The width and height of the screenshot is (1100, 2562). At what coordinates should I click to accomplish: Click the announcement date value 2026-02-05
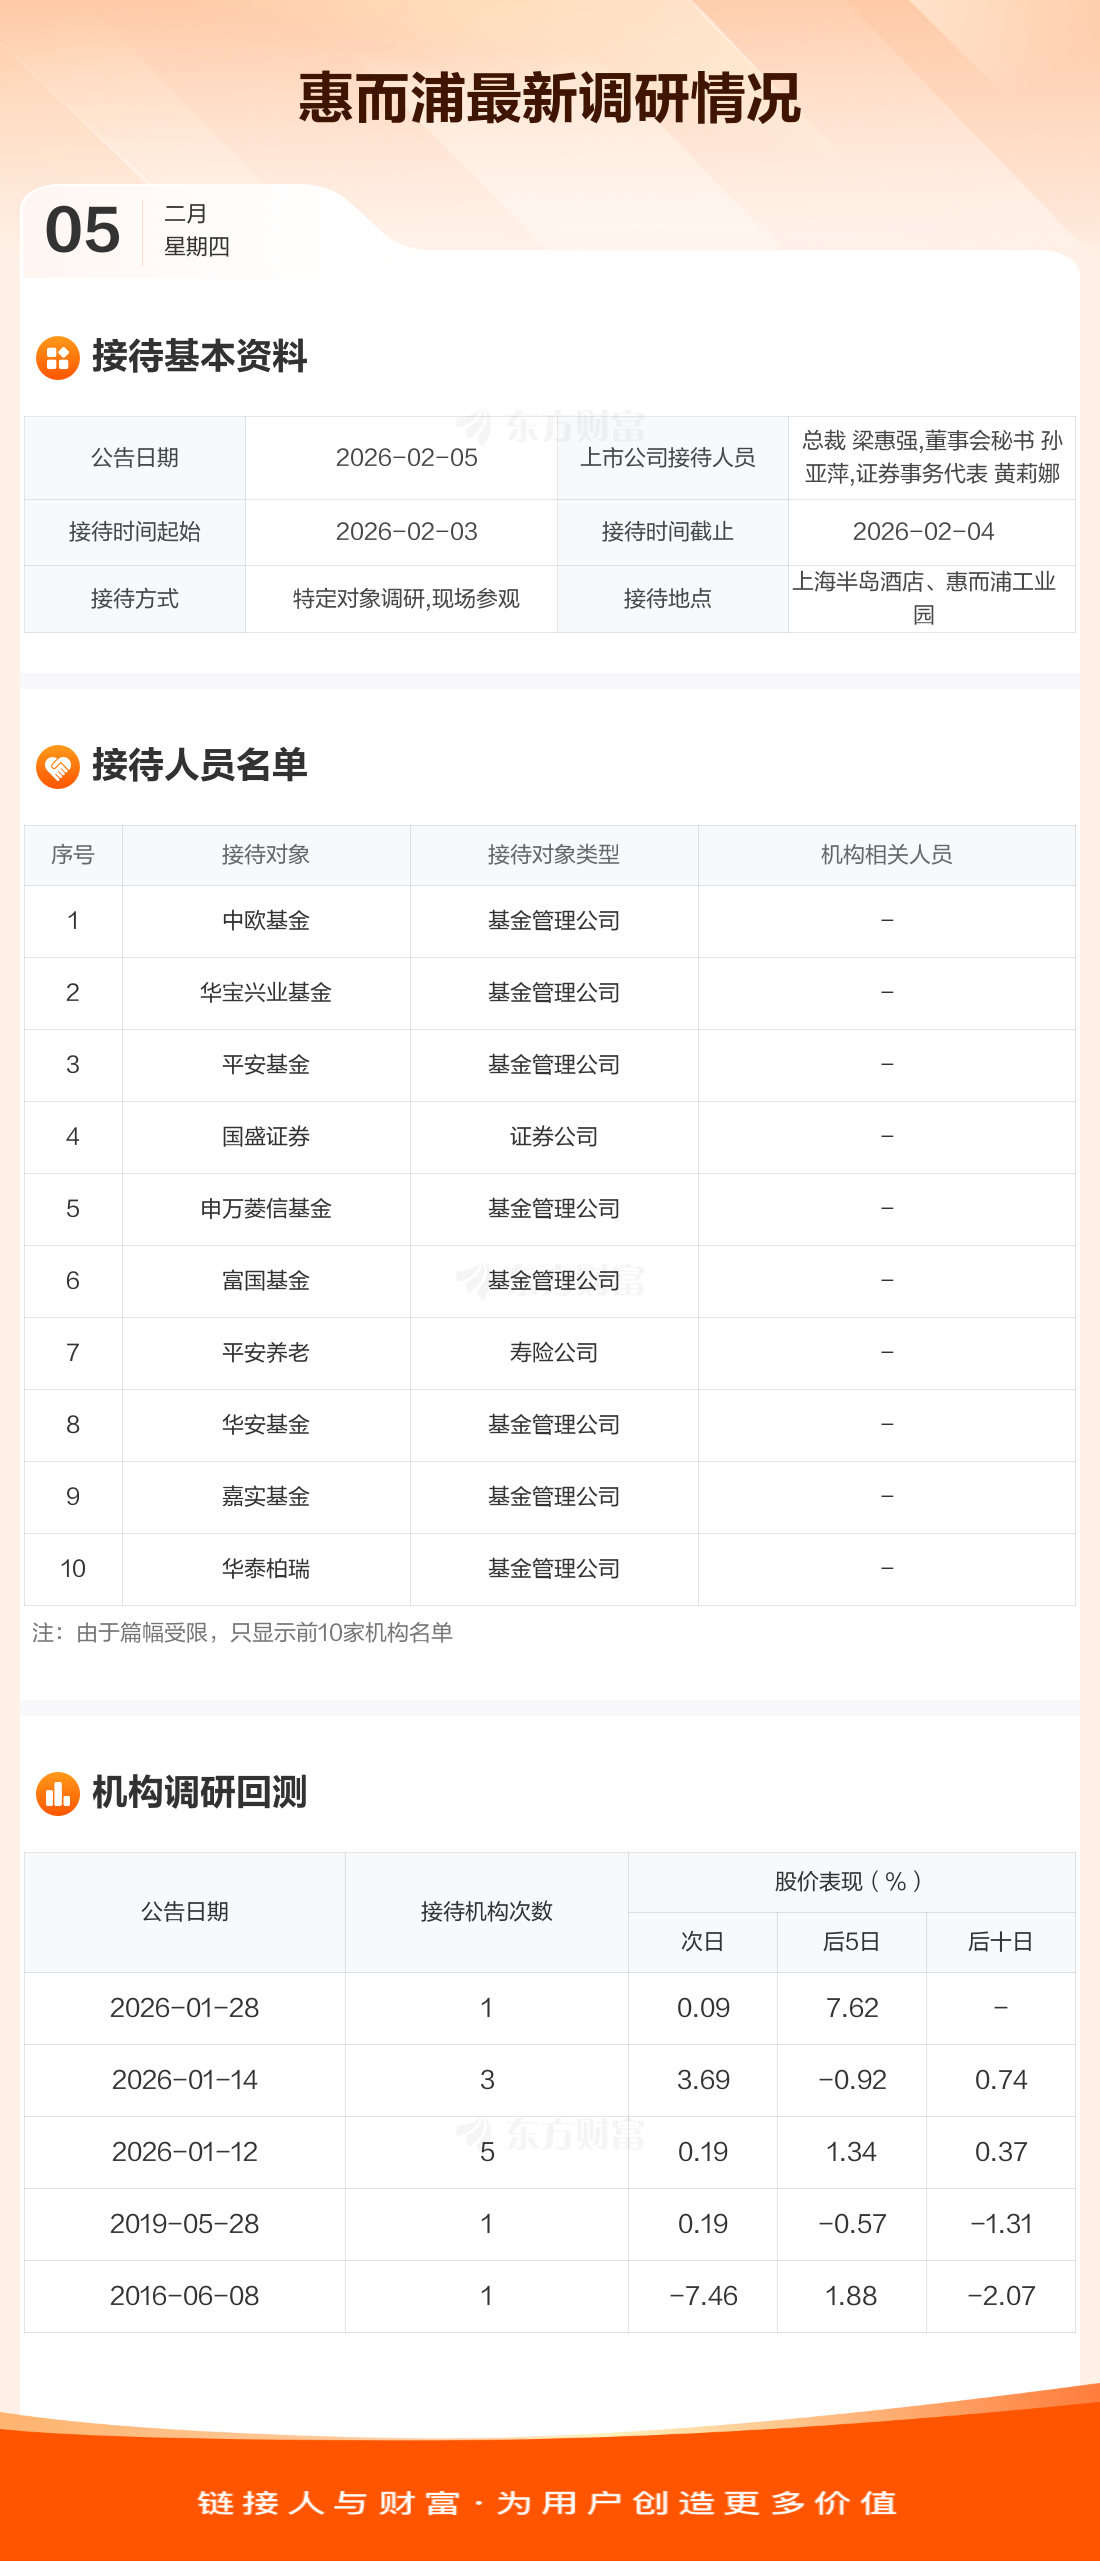[407, 458]
